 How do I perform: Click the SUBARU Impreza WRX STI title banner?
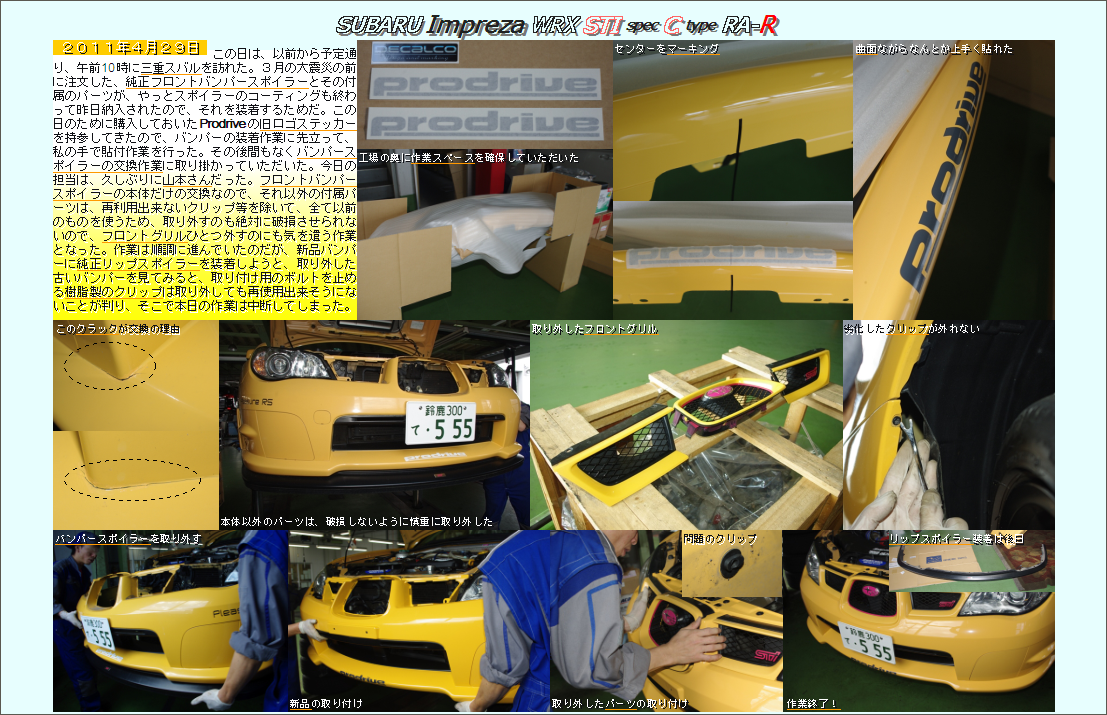pos(557,24)
